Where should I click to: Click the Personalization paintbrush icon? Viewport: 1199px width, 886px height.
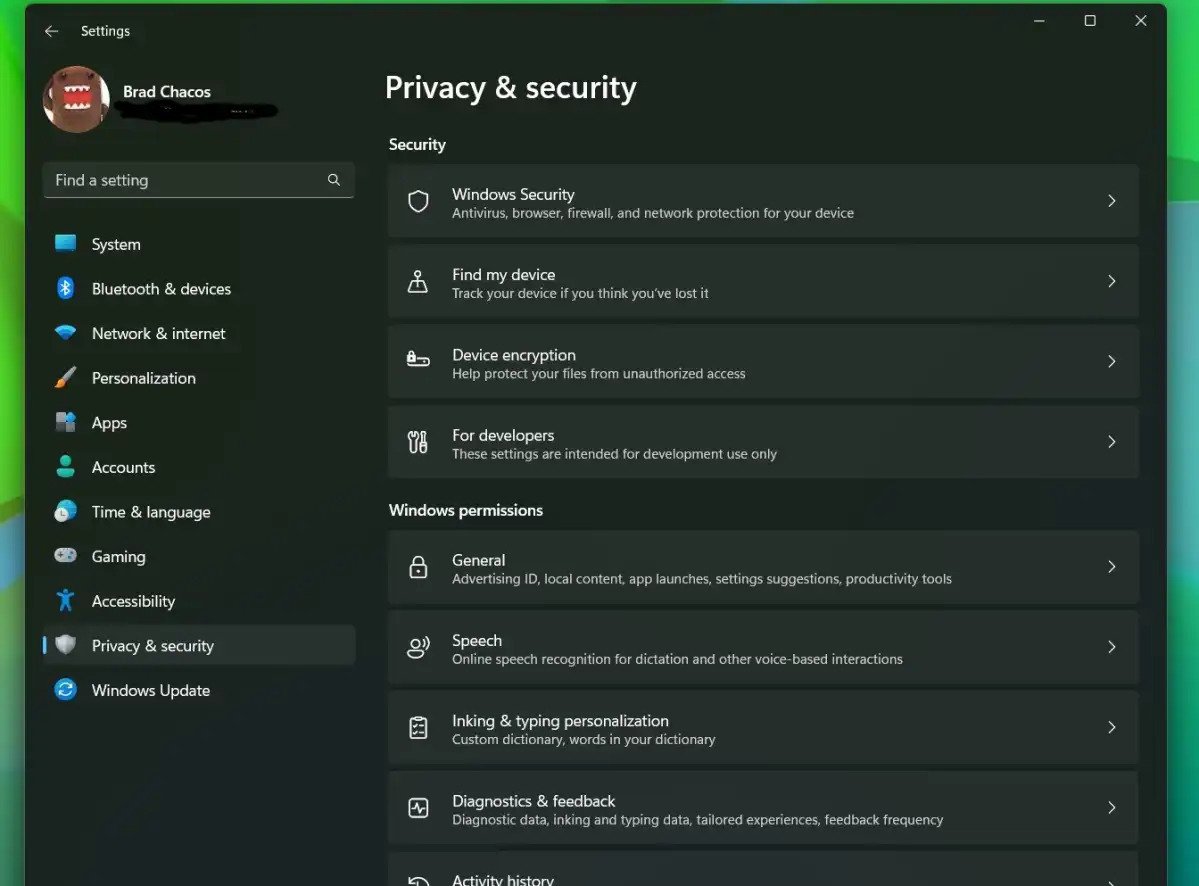(x=65, y=378)
